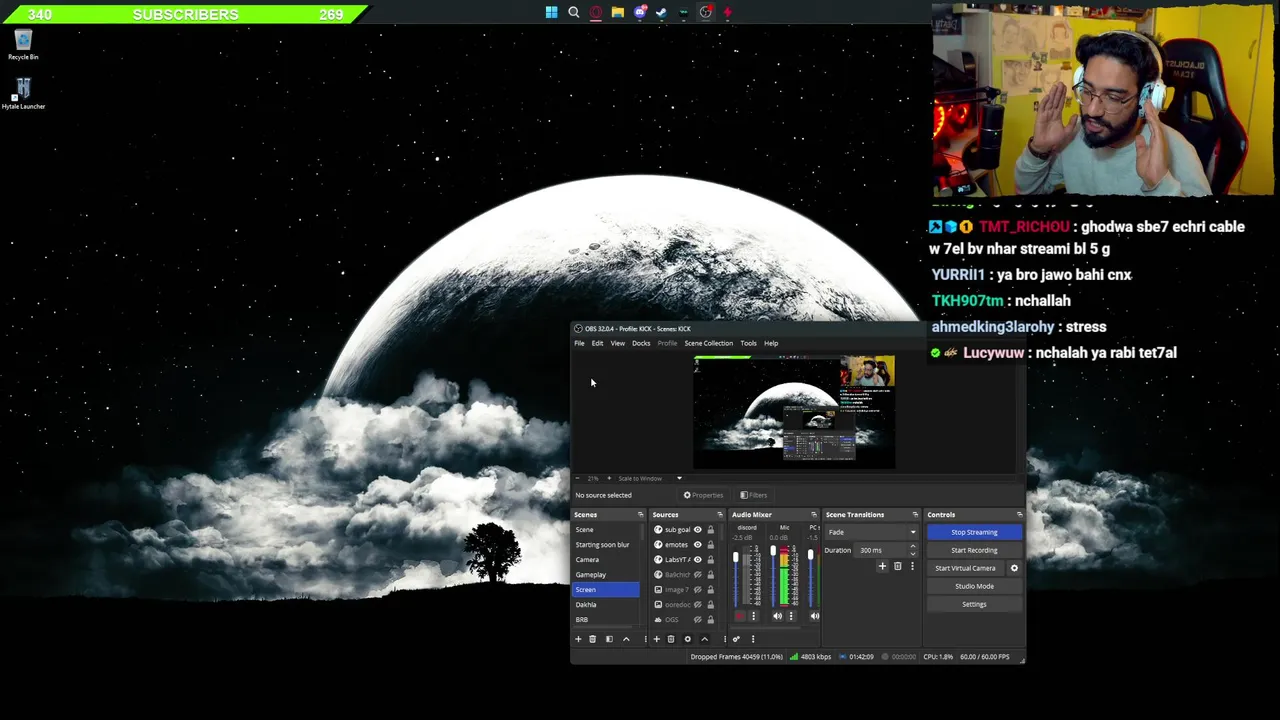Pop out the Scenes dock icon
Screen dimensions: 1280x720
tap(641, 515)
